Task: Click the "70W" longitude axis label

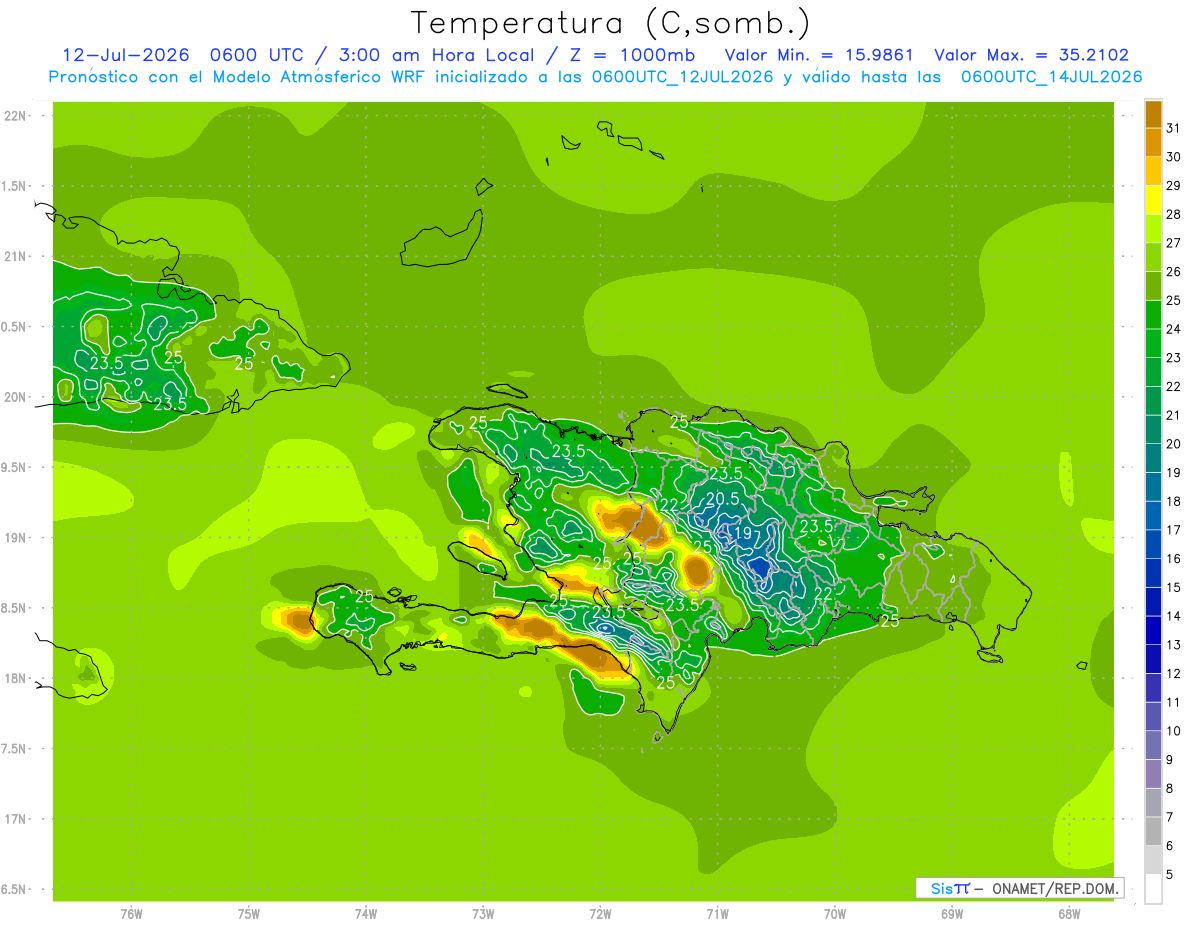Action: 835,914
